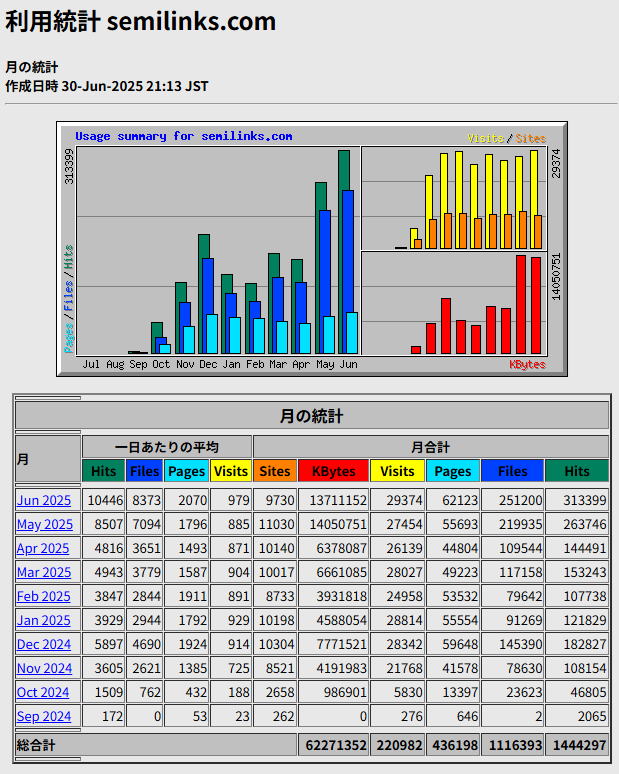The height and width of the screenshot is (774, 619).
Task: Open the Nov 2024 statistics link
Action: tap(44, 668)
